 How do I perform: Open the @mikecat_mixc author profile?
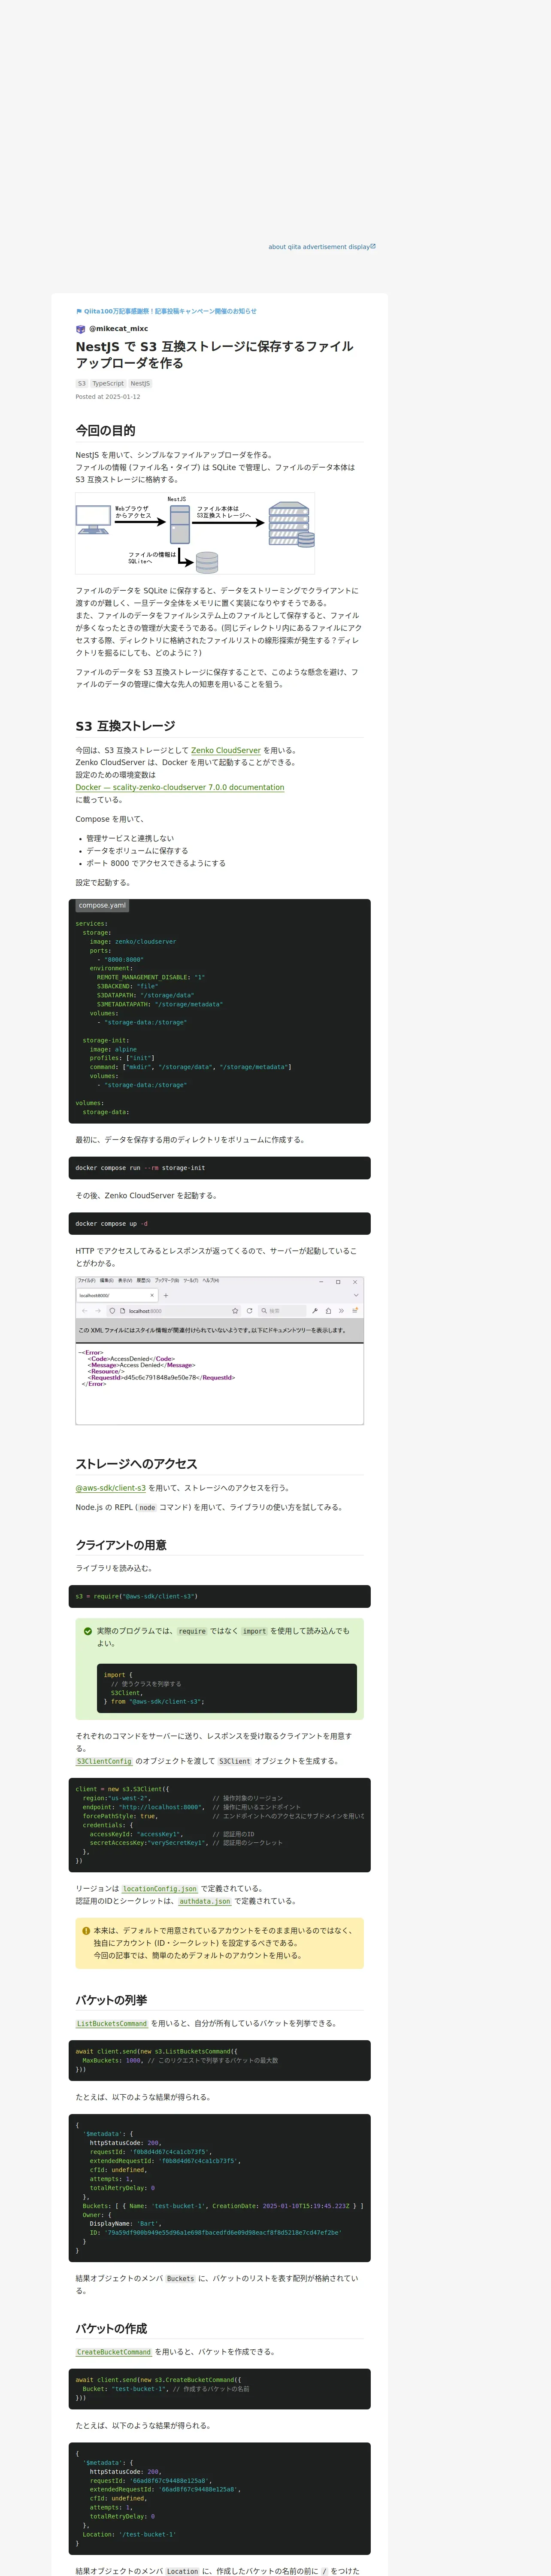click(118, 329)
